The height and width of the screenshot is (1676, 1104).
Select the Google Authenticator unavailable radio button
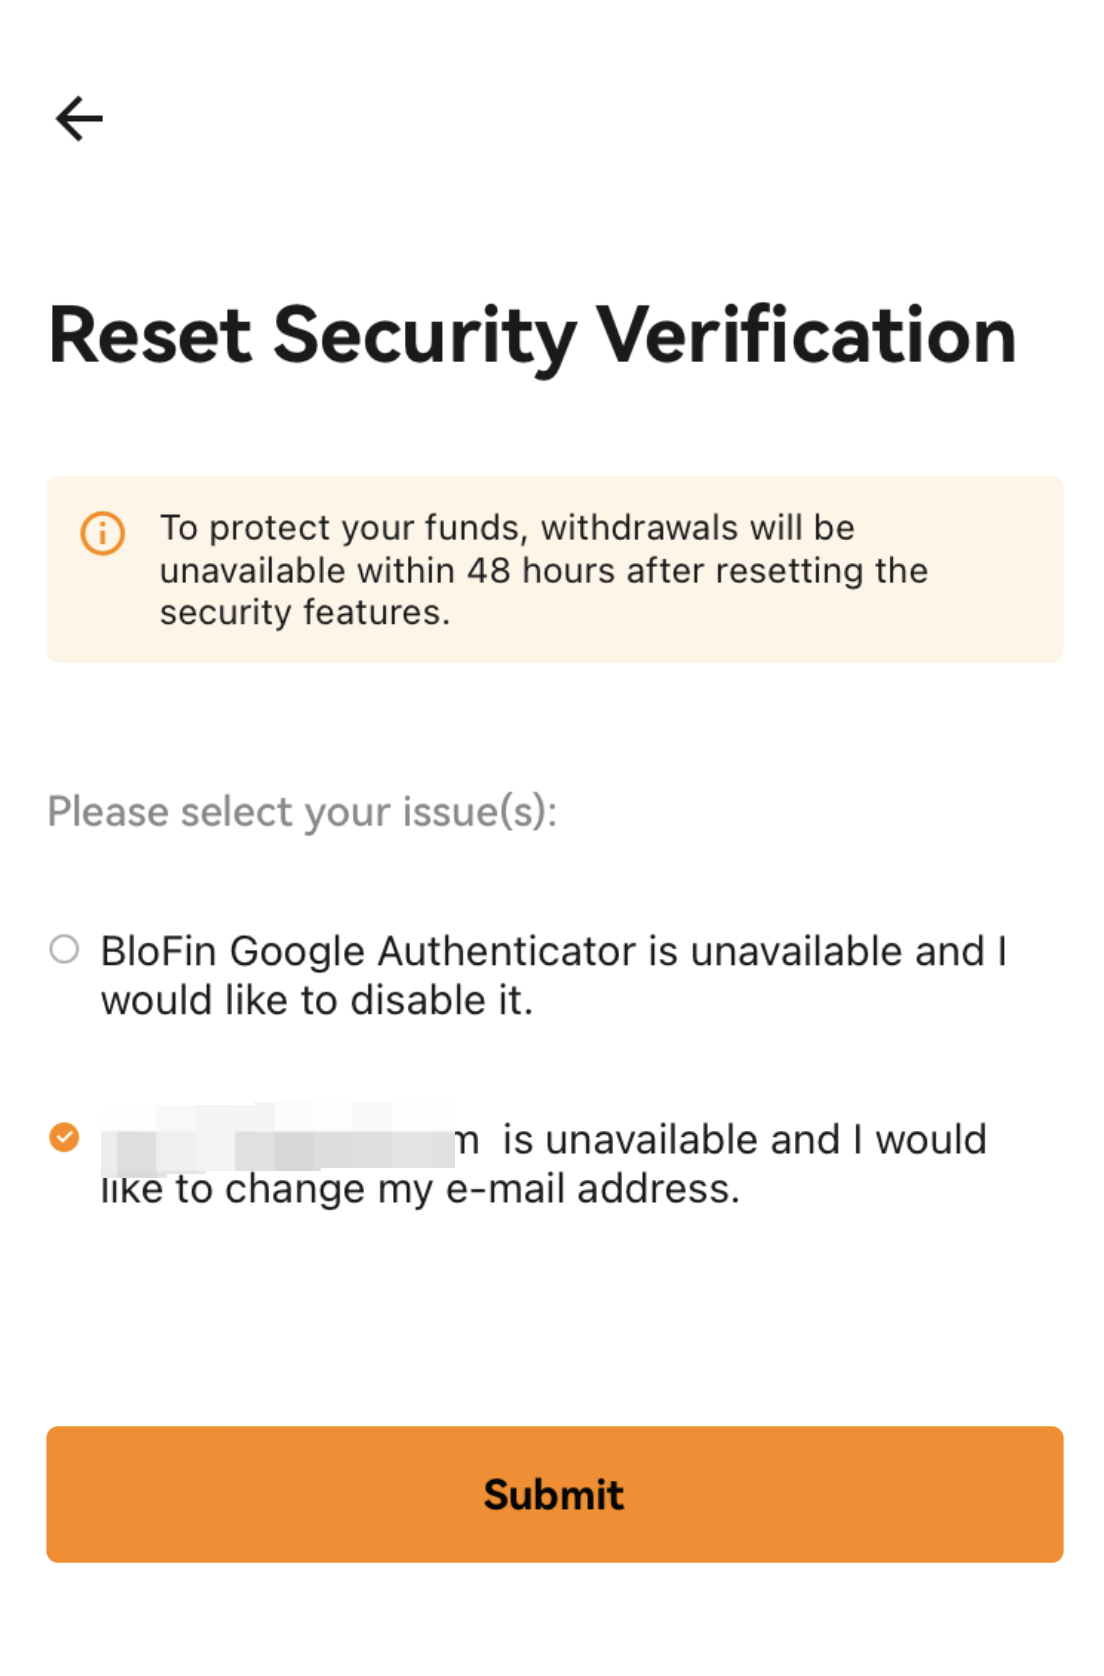pyautogui.click(x=64, y=949)
